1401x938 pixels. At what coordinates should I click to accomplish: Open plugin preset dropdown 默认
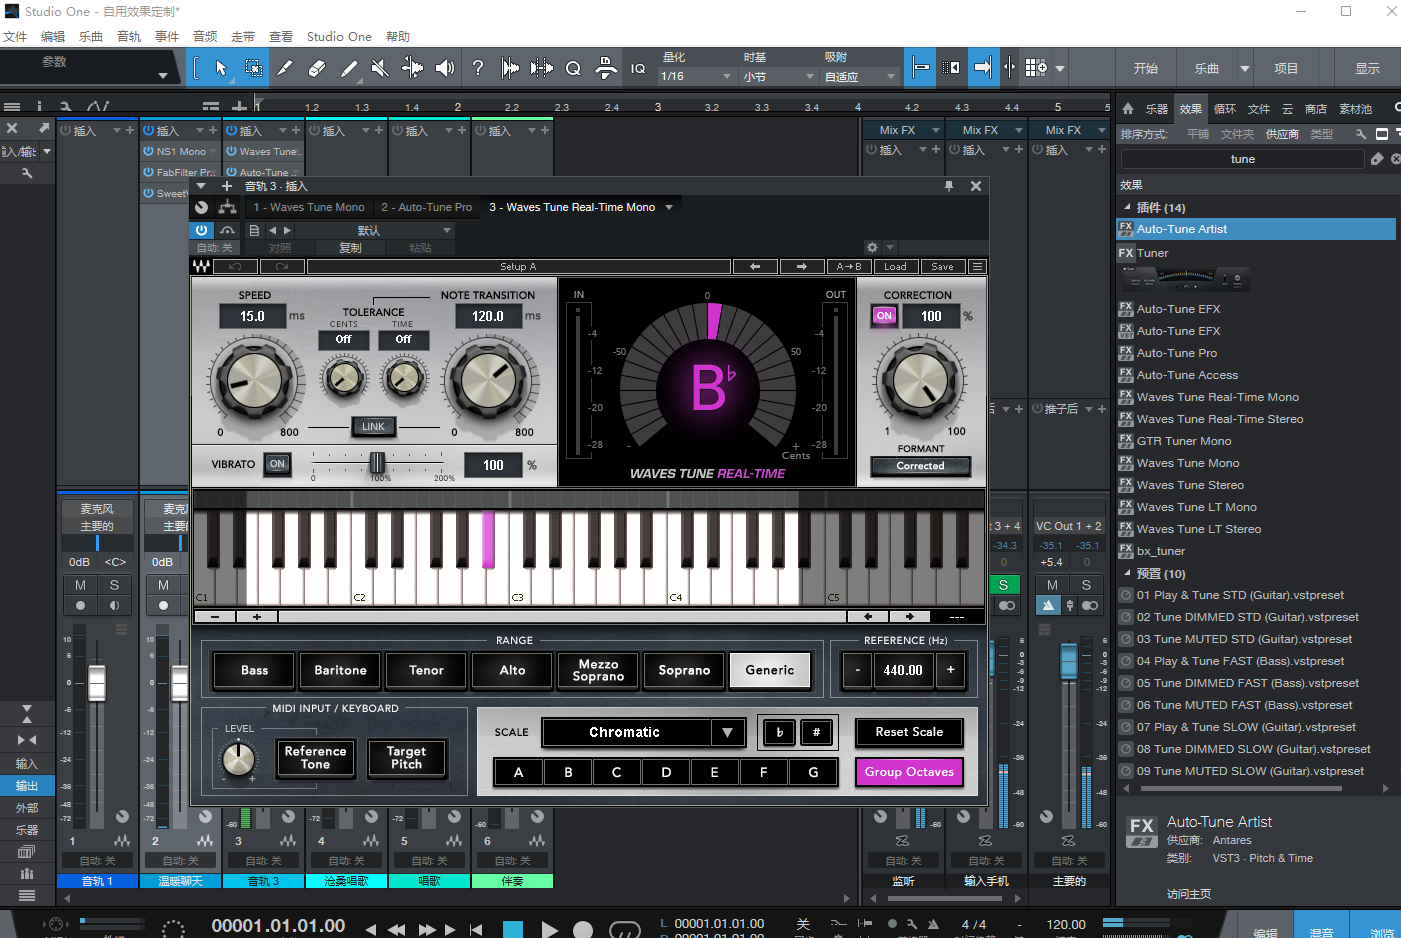tap(375, 230)
